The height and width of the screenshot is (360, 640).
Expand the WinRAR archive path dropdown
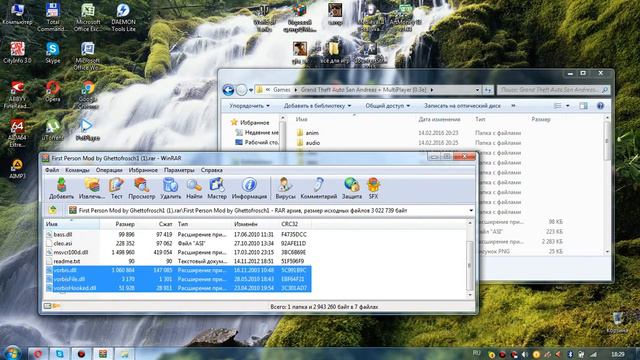[471, 211]
